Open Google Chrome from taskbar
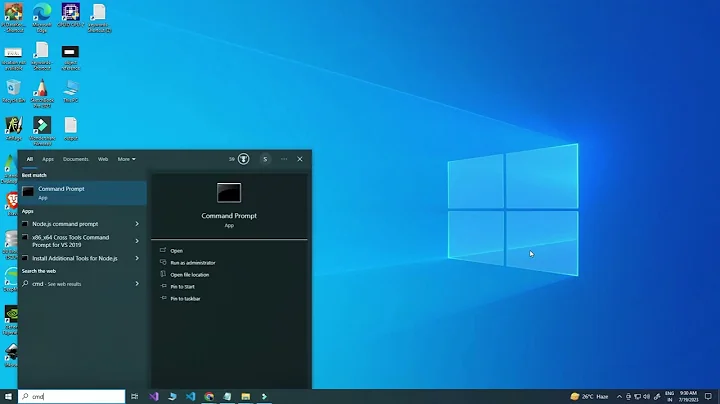This screenshot has width=720, height=404. pyautogui.click(x=209, y=396)
